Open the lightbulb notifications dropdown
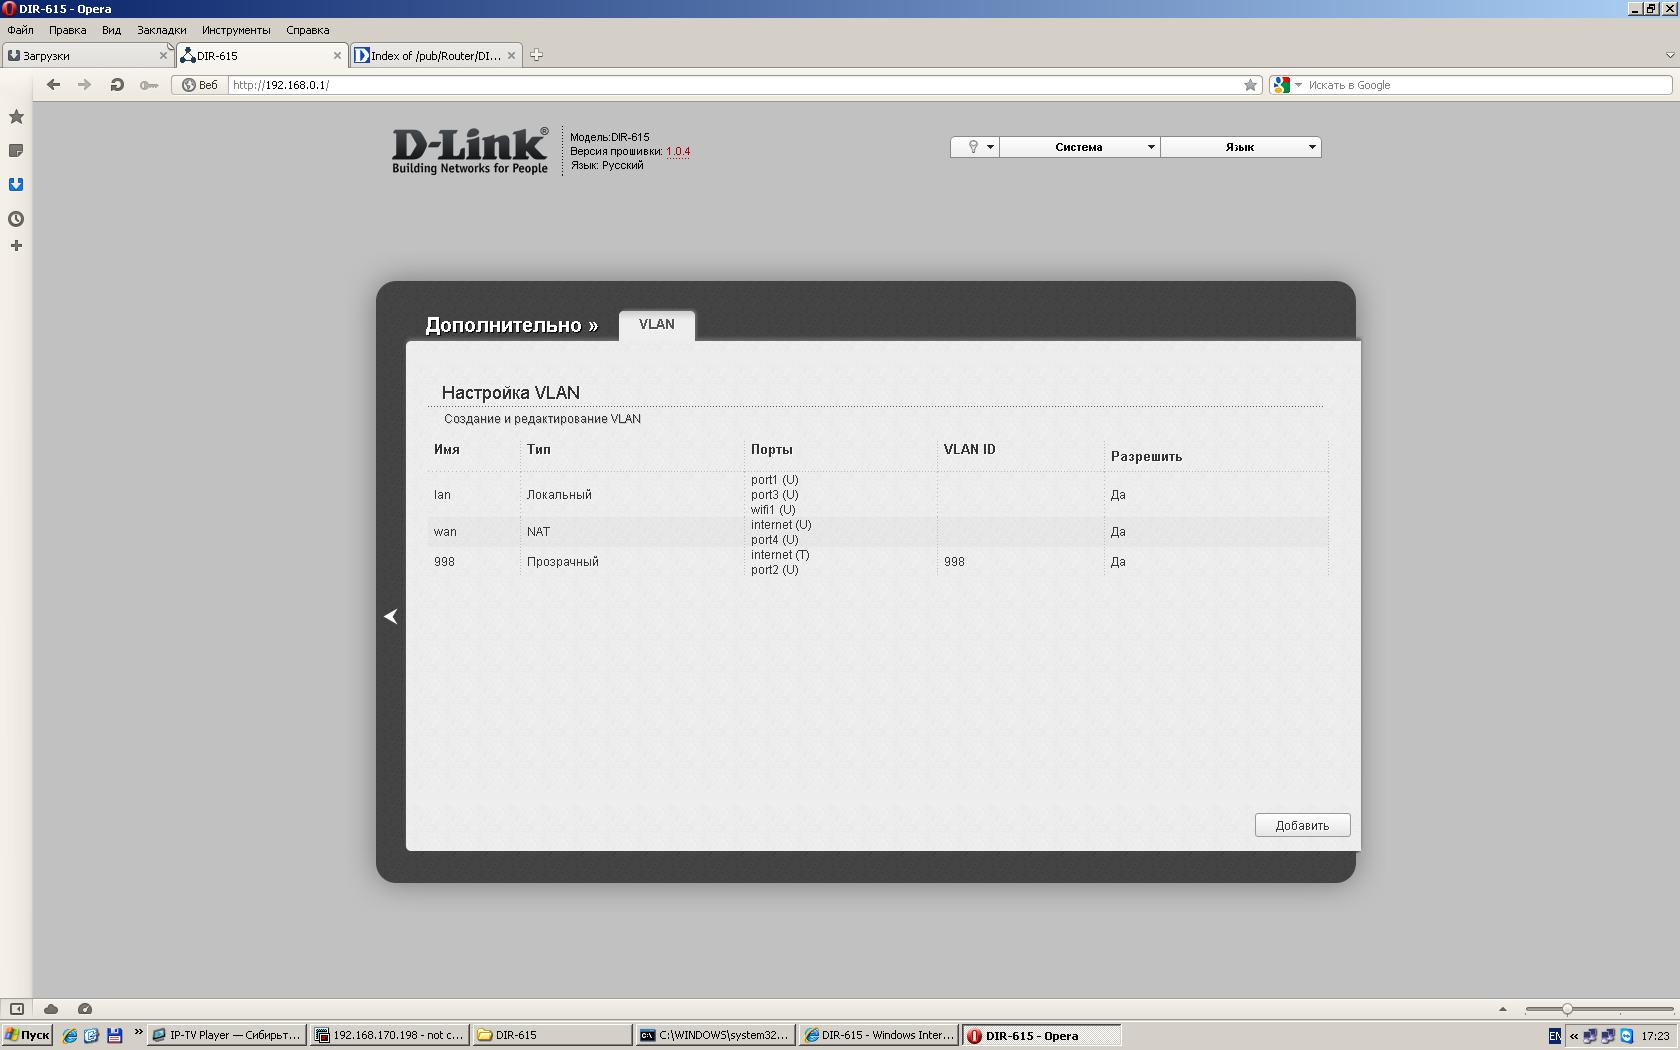1680x1050 pixels. [x=975, y=147]
